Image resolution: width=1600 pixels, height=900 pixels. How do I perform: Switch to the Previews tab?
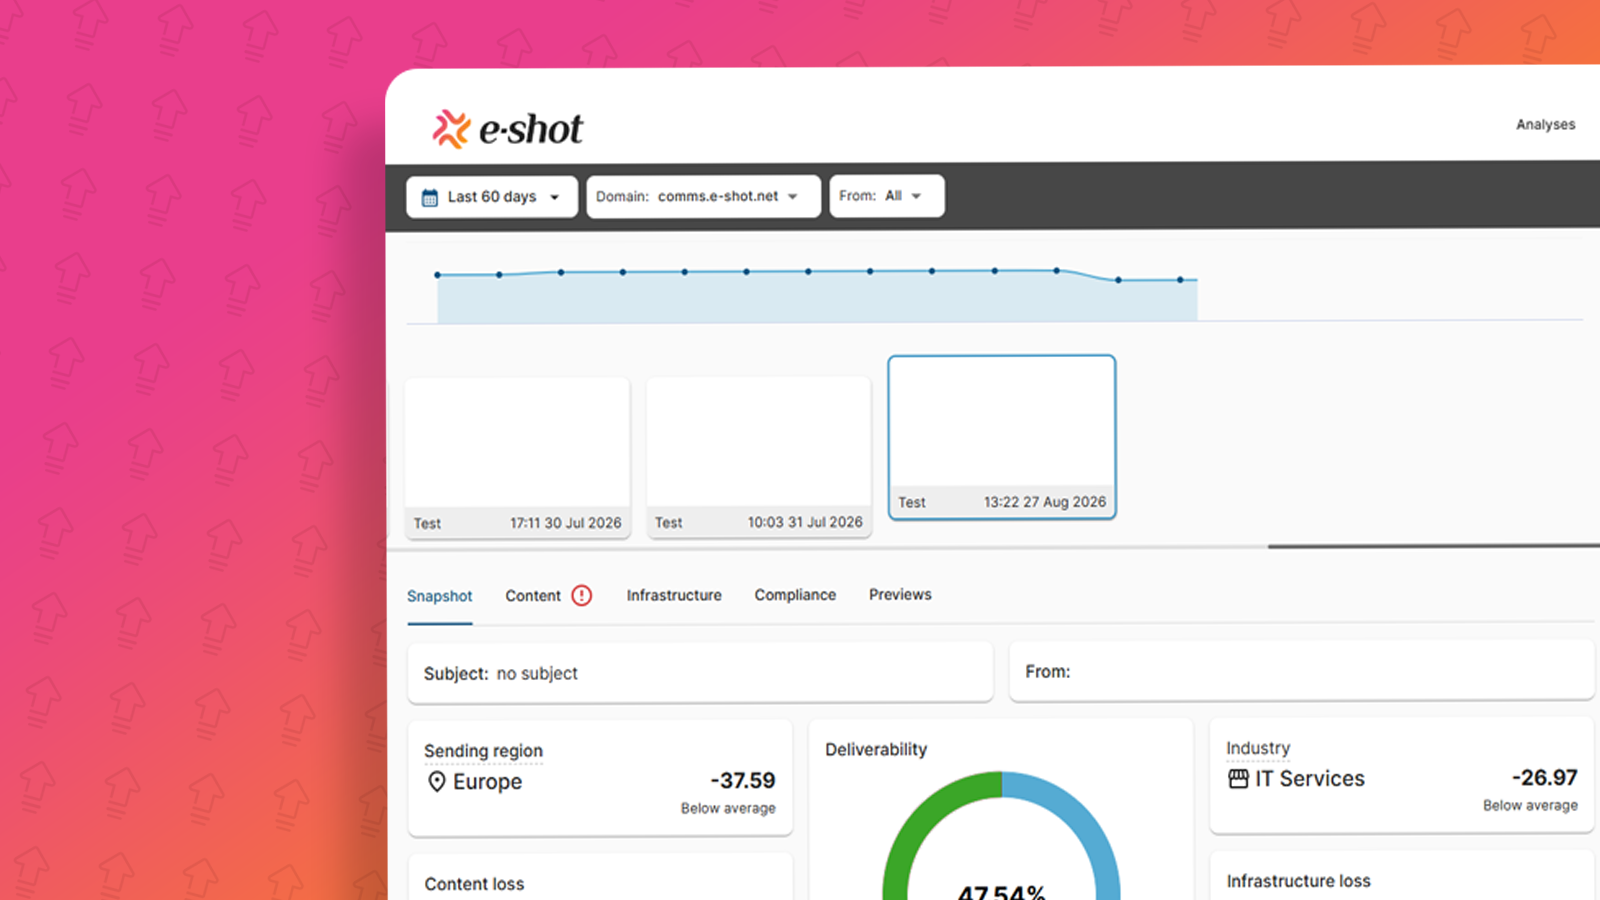pyautogui.click(x=900, y=594)
